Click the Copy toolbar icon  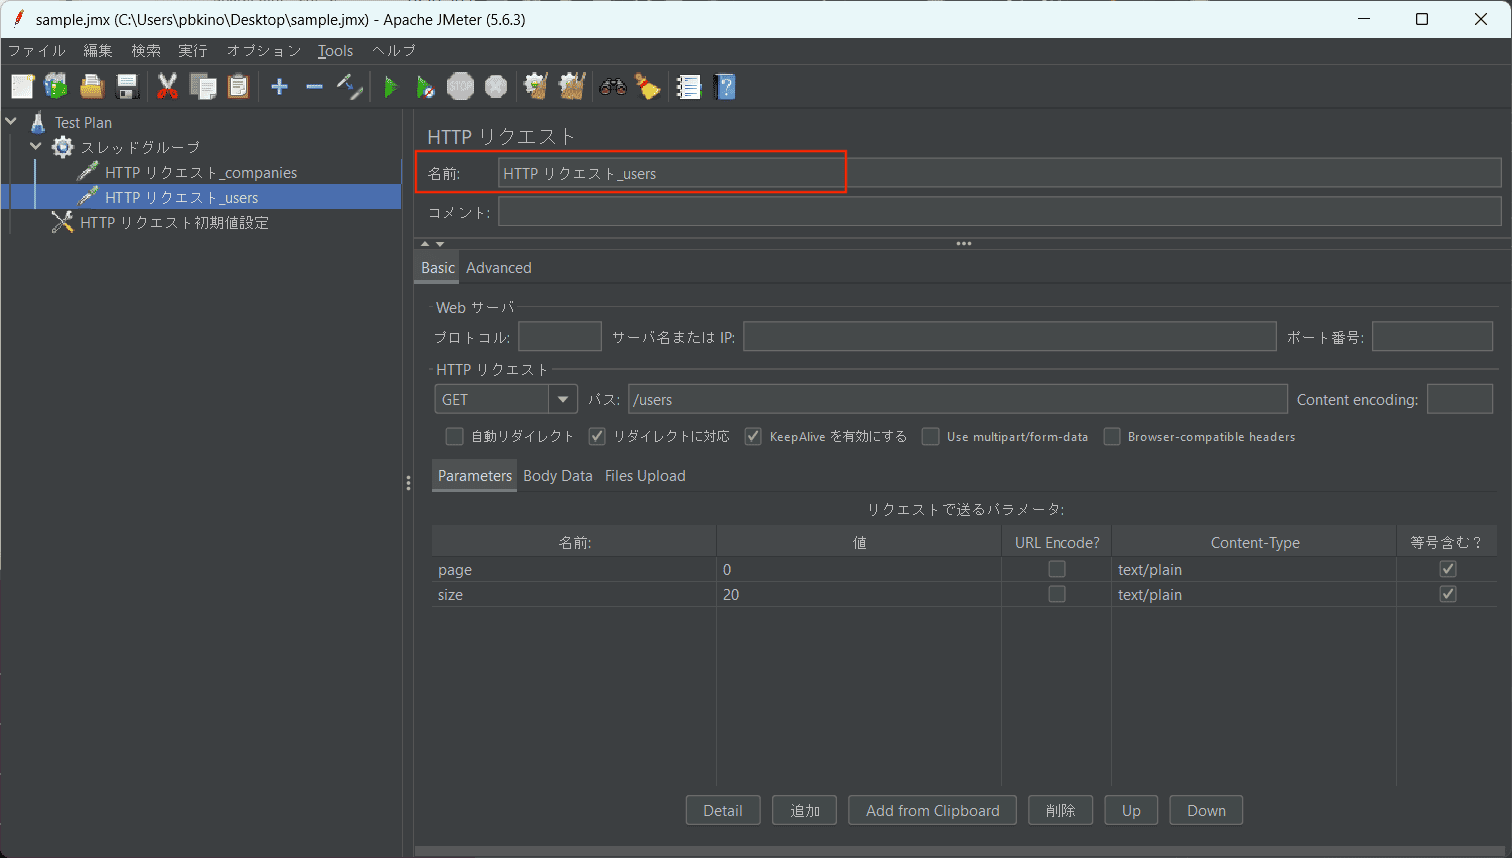(x=203, y=87)
